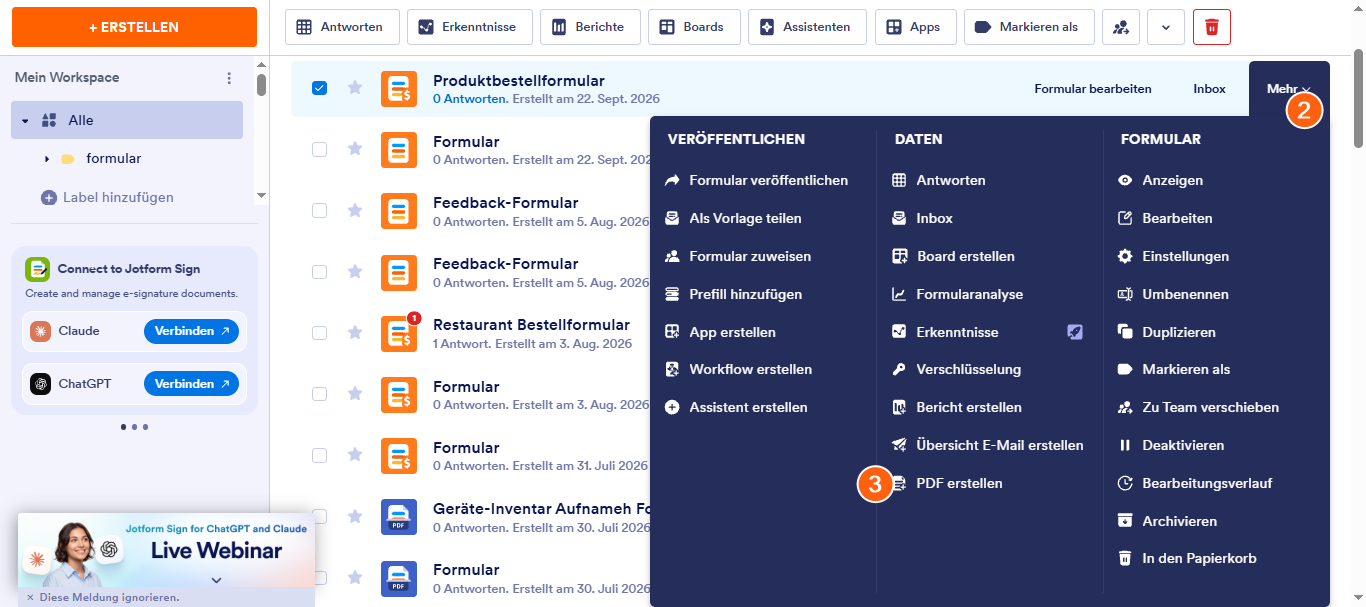Image resolution: width=1366 pixels, height=607 pixels.
Task: Click the move-to-team icon in toolbar
Action: (x=1121, y=27)
